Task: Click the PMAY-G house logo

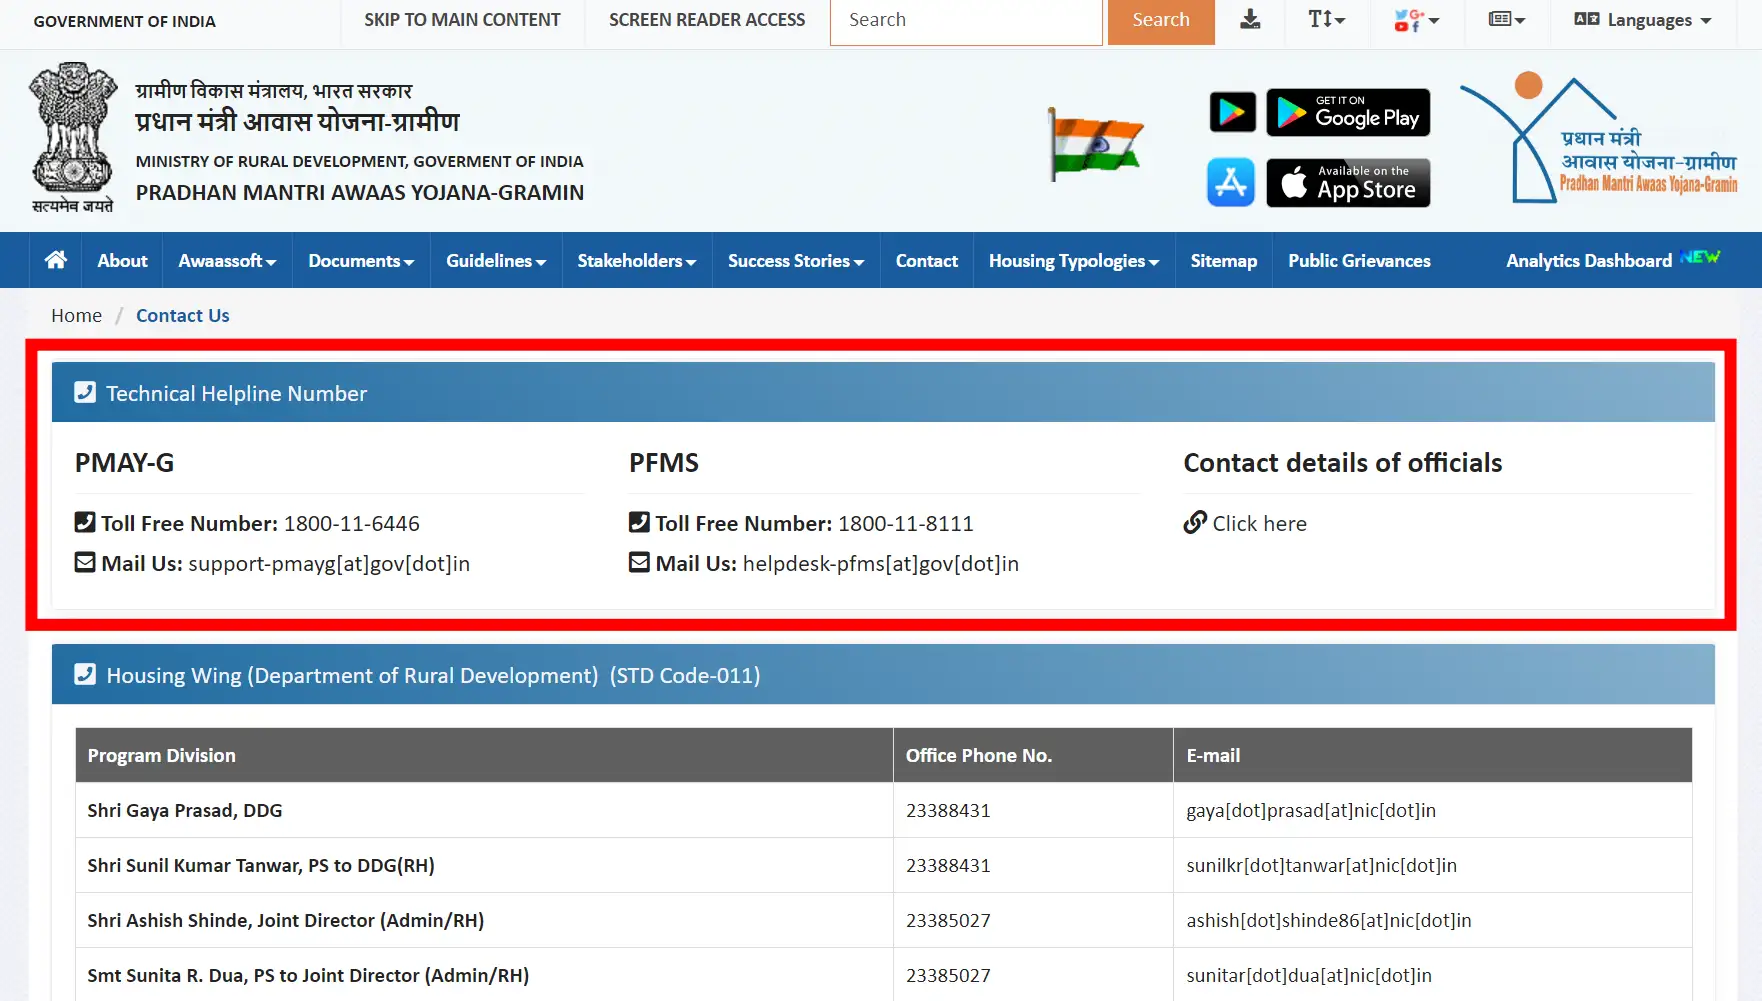Action: click(x=1599, y=140)
